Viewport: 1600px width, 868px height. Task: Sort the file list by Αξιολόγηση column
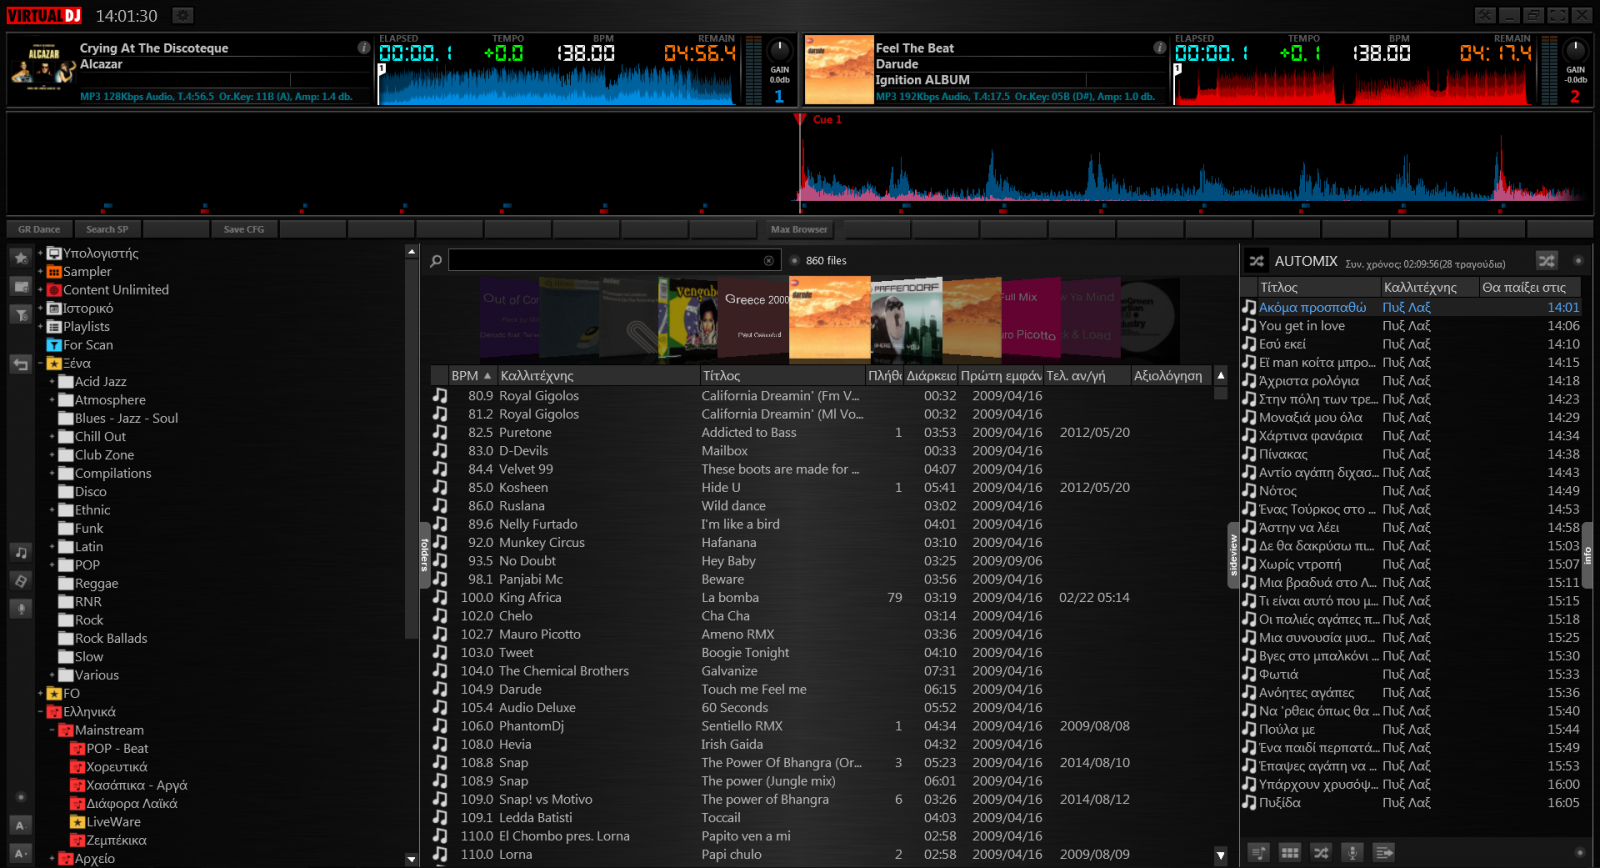click(x=1171, y=376)
